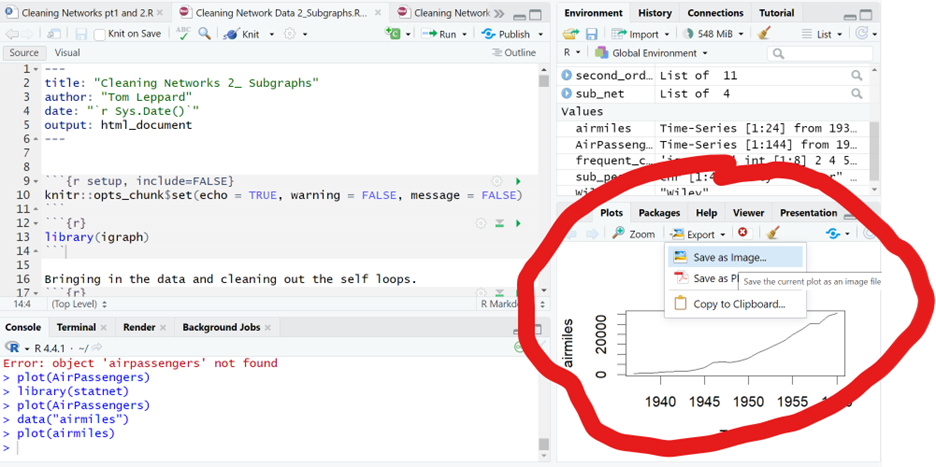Click the Publish plot icon in Plots pane
The height and width of the screenshot is (467, 936).
(x=833, y=234)
